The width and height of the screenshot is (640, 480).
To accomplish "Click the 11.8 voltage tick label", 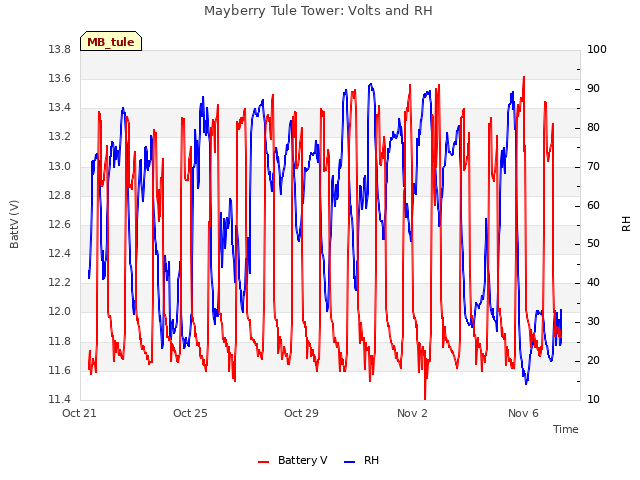I will (x=60, y=341).
